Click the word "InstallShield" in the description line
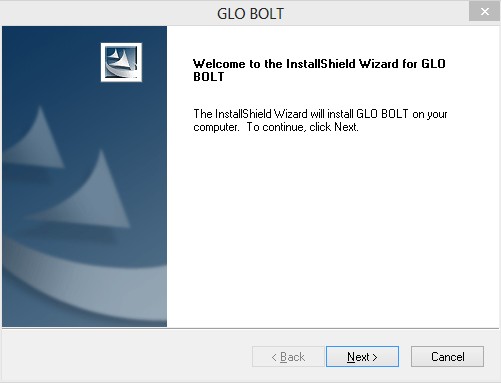This screenshot has width=501, height=383. (x=243, y=114)
